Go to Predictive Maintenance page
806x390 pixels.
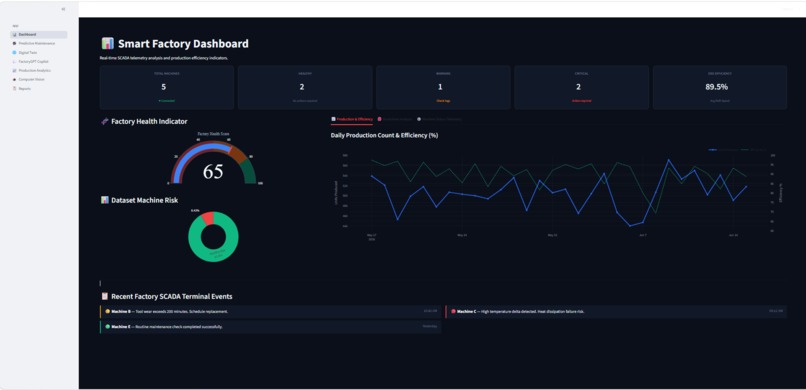pos(39,44)
